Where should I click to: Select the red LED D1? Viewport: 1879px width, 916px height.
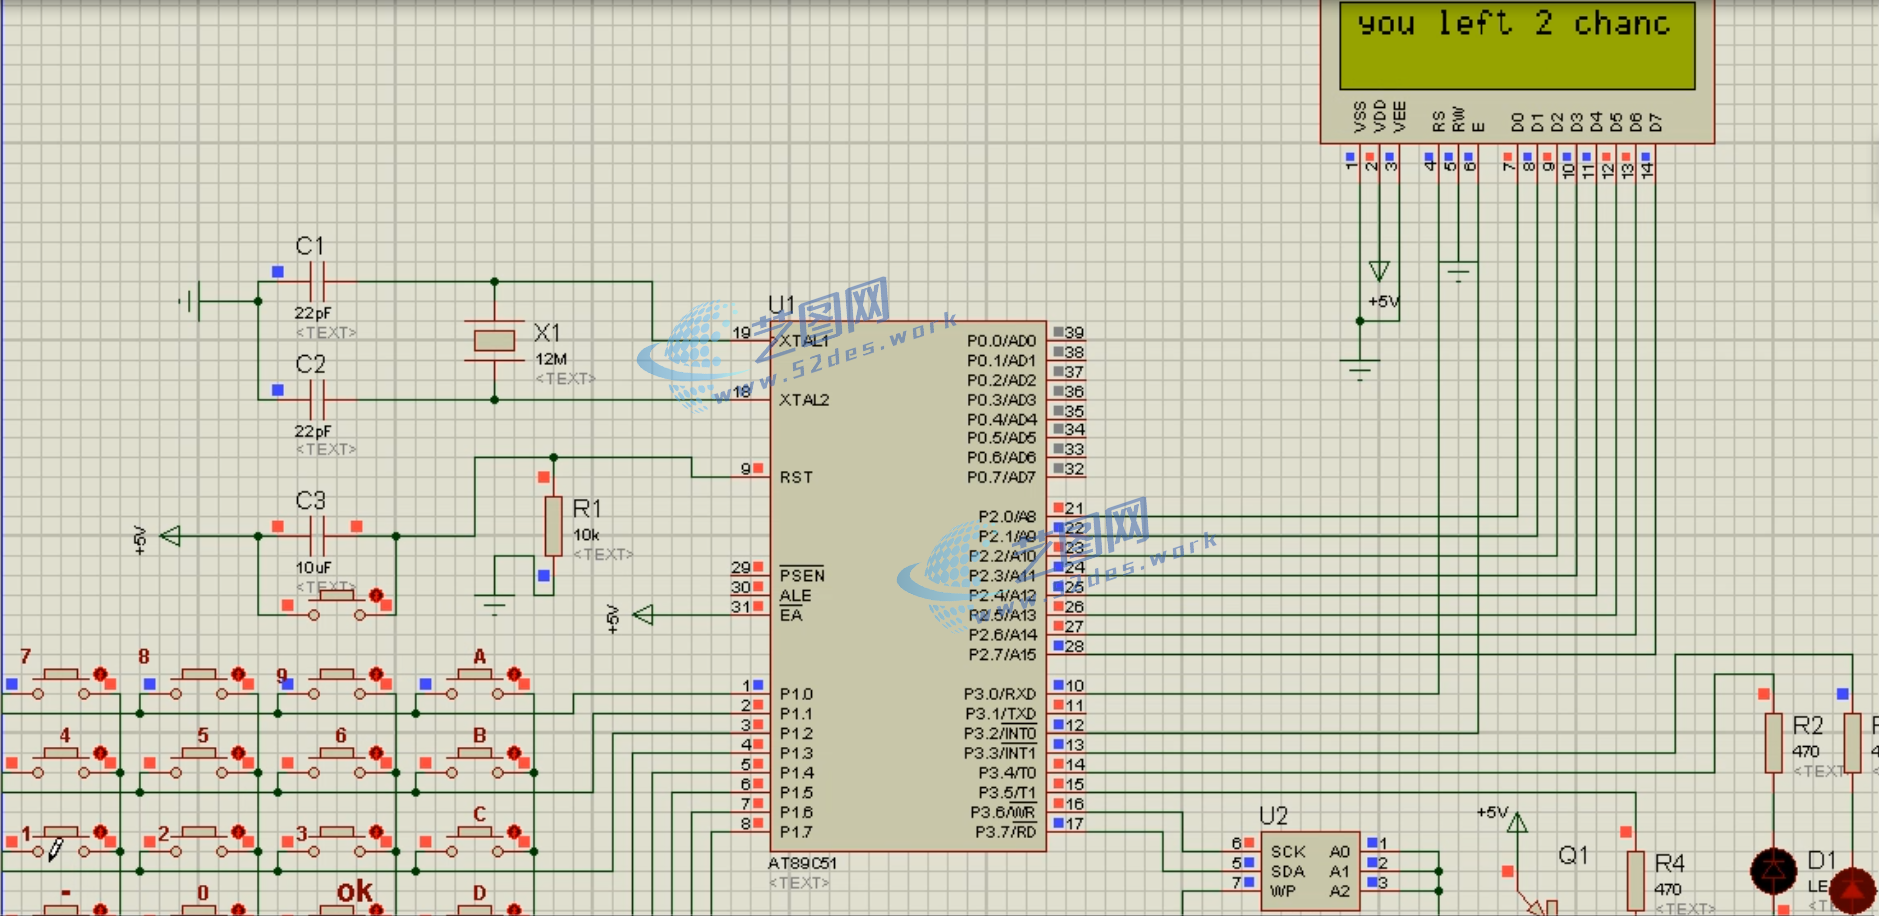(1774, 870)
